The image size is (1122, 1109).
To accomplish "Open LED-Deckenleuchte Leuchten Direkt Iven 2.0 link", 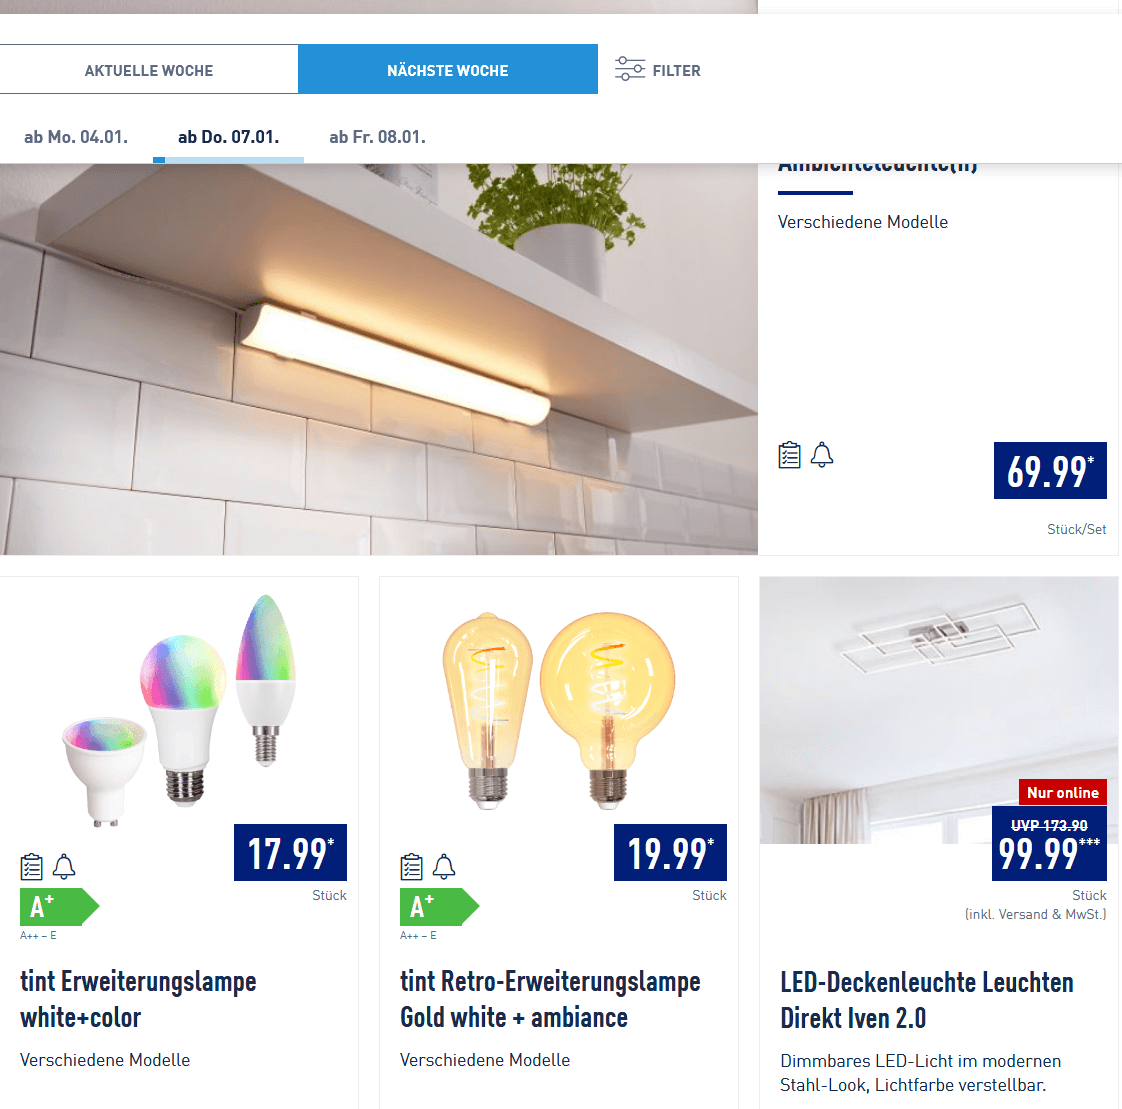I will 927,1000.
